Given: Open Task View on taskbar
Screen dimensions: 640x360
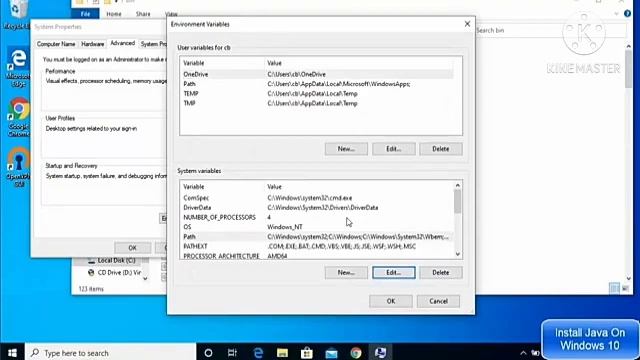Looking at the screenshot, I should 232,353.
